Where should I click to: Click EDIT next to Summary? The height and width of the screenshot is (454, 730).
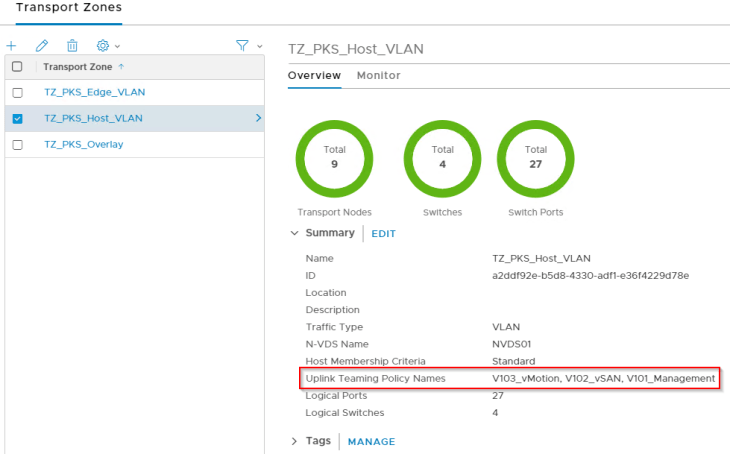coord(384,234)
